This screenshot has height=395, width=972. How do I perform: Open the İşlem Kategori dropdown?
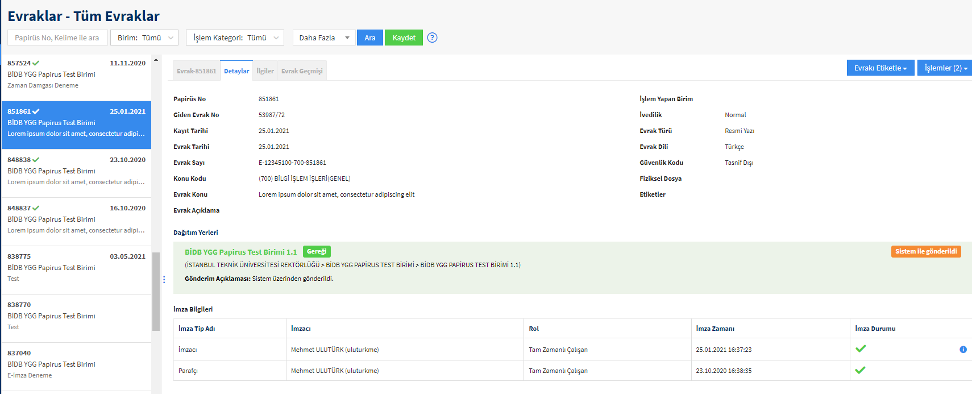point(235,37)
